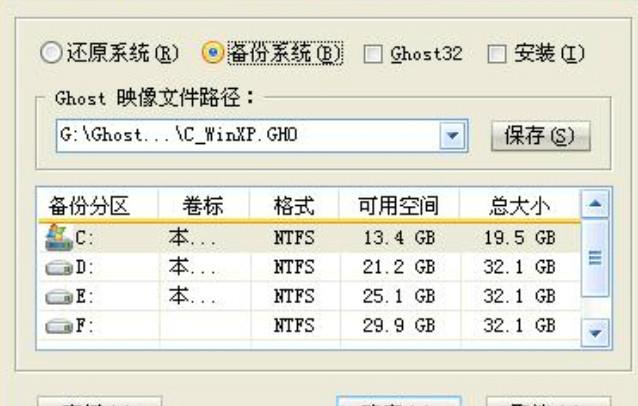Sort by 可用空间 column header
This screenshot has width=638, height=406.
pos(399,205)
